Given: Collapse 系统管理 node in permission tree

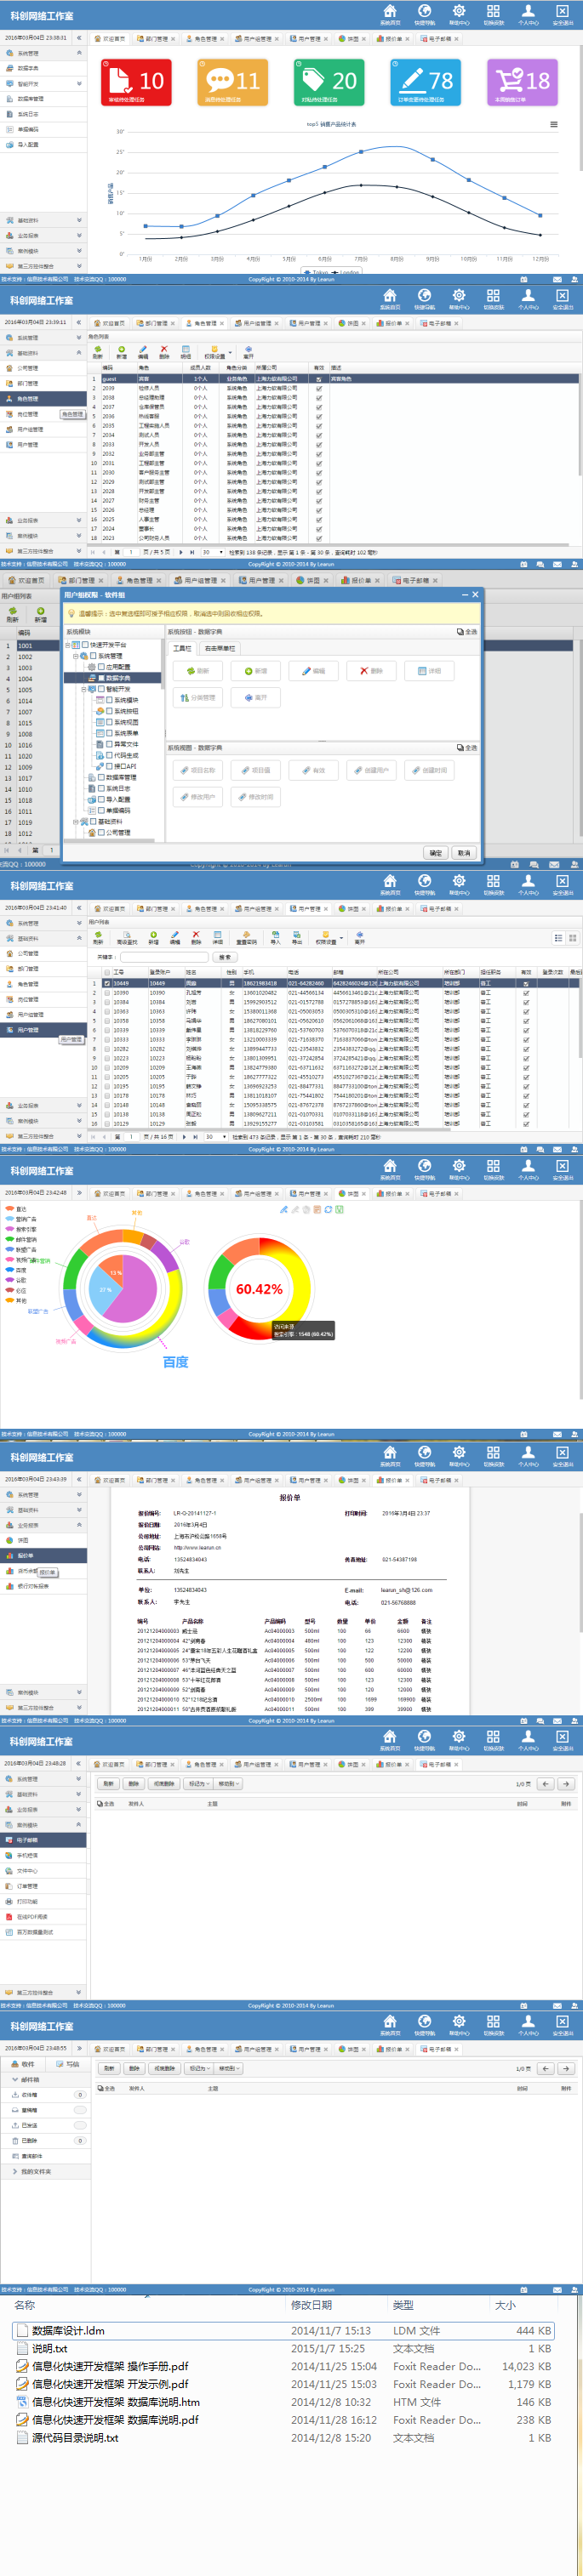Looking at the screenshot, I should (76, 656).
